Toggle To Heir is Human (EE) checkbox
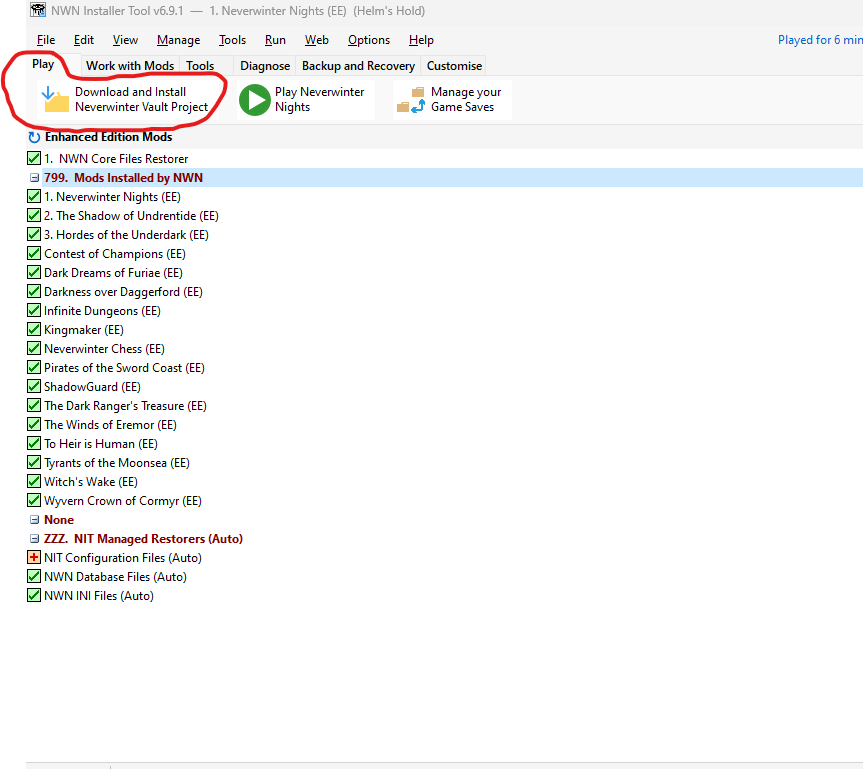 point(34,443)
